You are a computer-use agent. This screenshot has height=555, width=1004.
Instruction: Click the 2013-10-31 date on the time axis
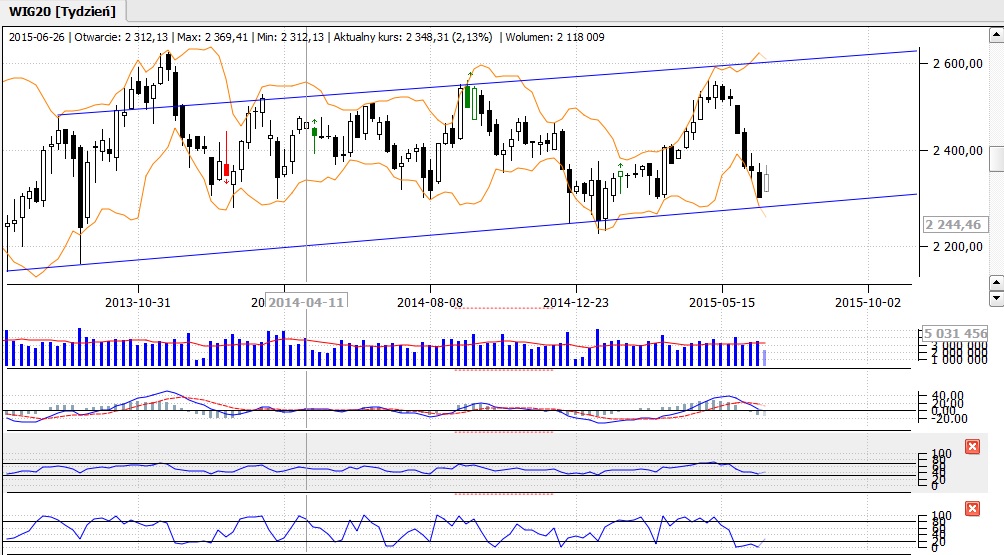pos(138,302)
